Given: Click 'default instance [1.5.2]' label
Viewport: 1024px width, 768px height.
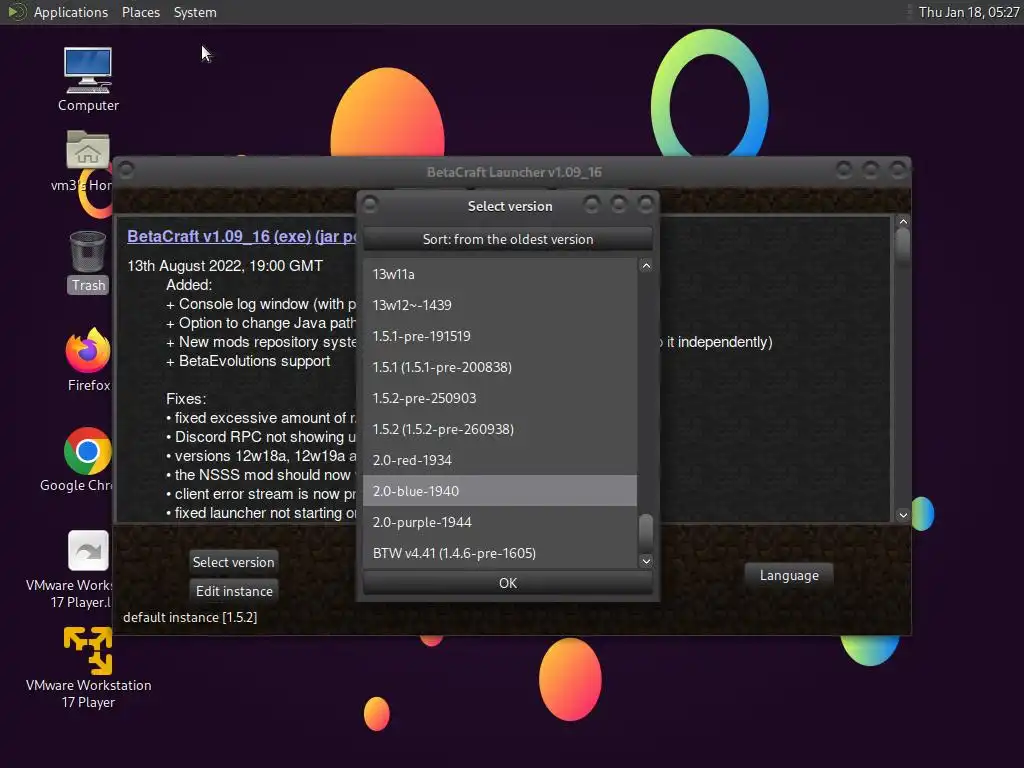Looking at the screenshot, I should [190, 617].
